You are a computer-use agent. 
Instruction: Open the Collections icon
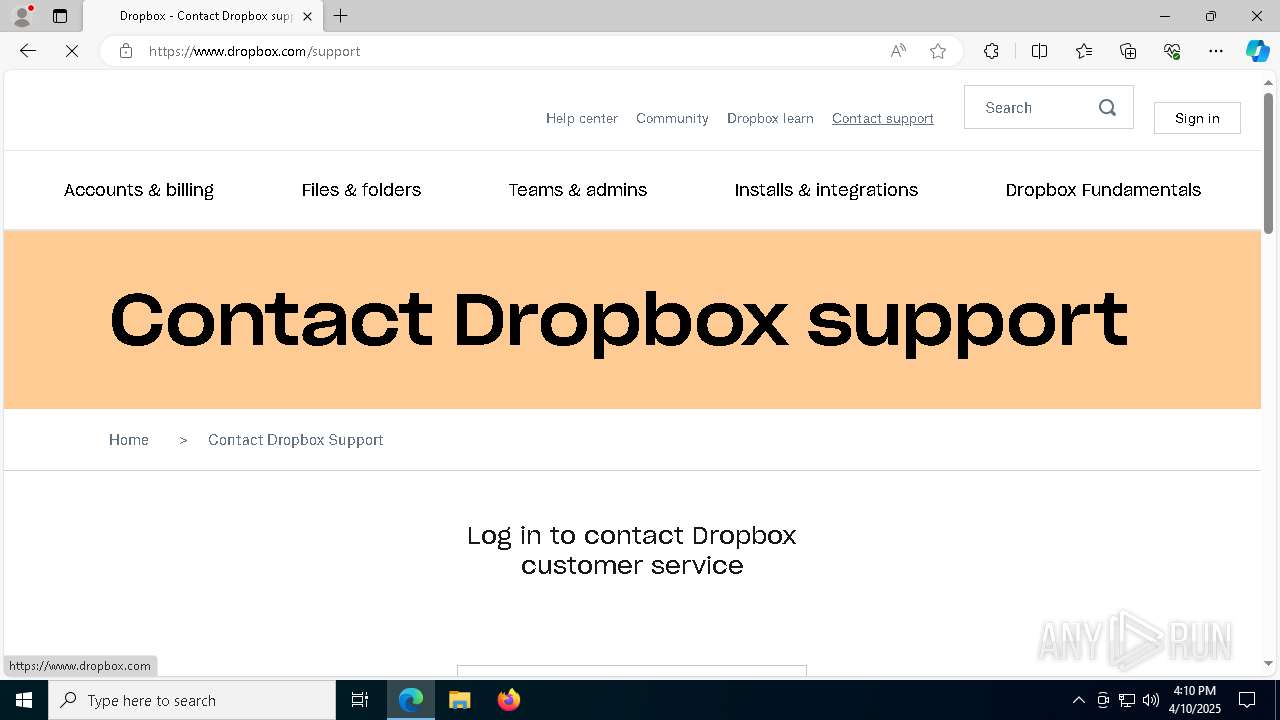[x=1128, y=51]
